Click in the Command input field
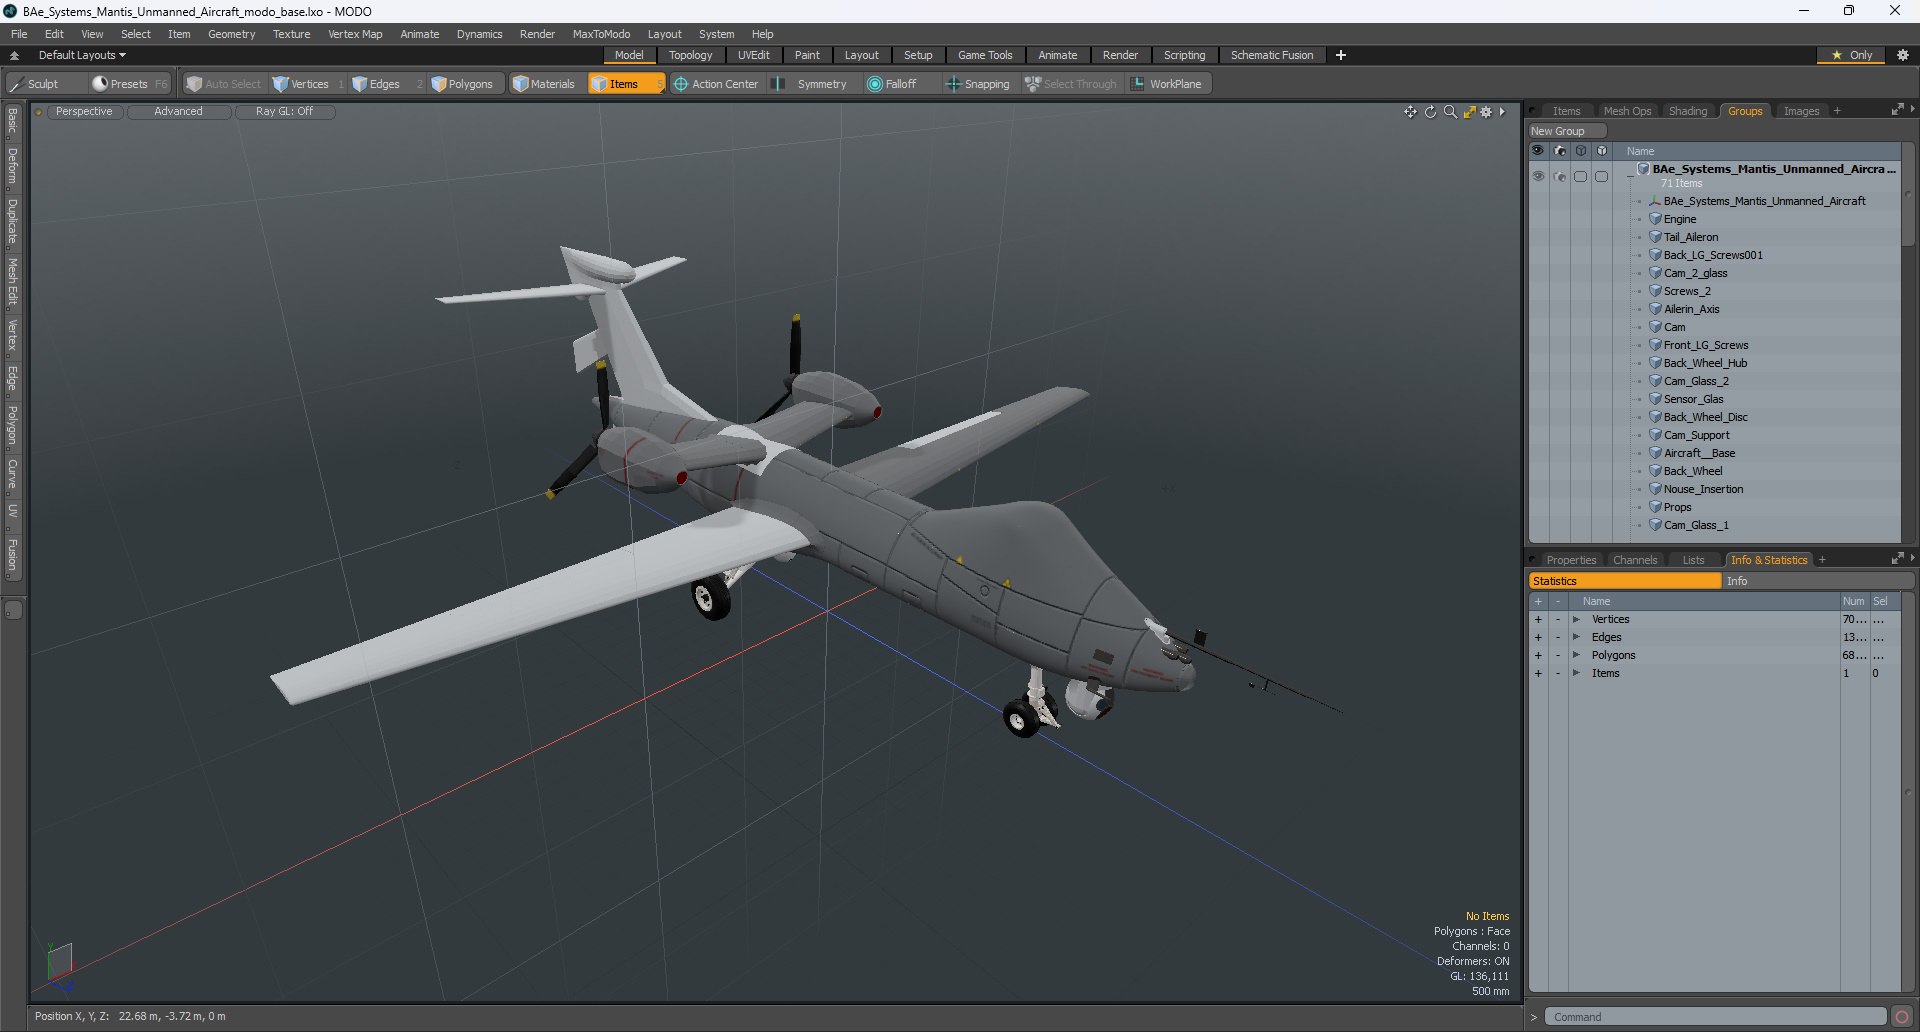1920x1032 pixels. [1715, 1017]
